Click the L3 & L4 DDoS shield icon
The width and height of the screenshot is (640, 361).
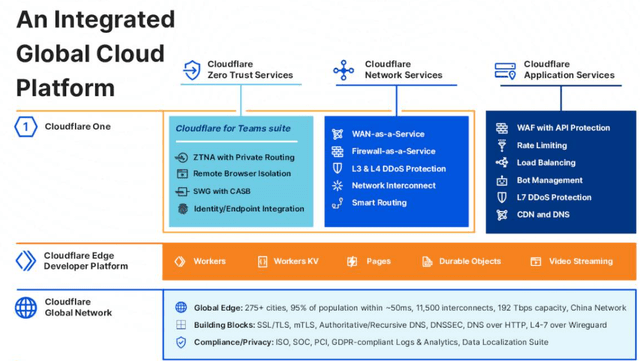pos(338,168)
